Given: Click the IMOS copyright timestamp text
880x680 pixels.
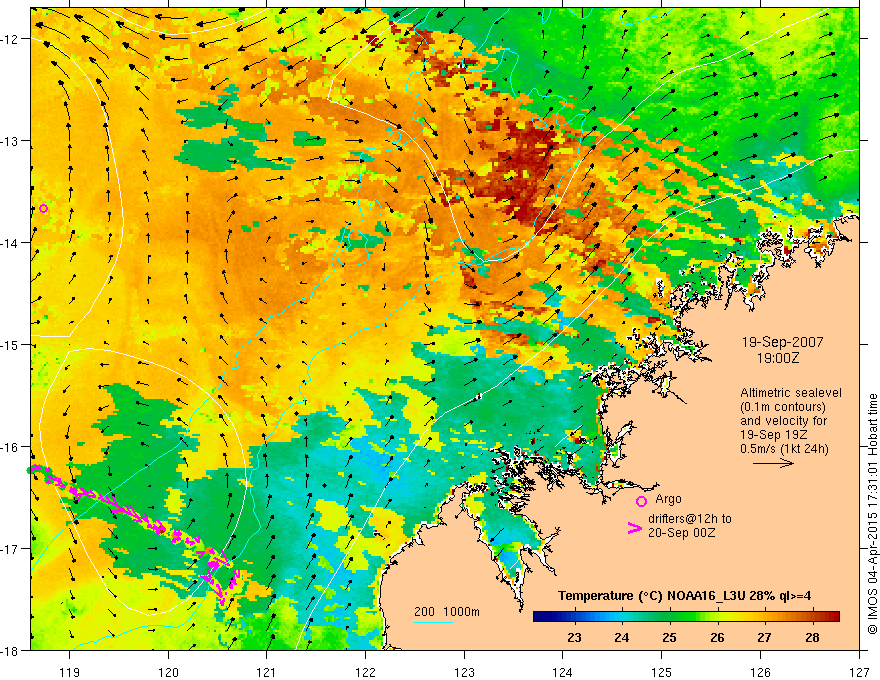Looking at the screenshot, I should click(872, 514).
